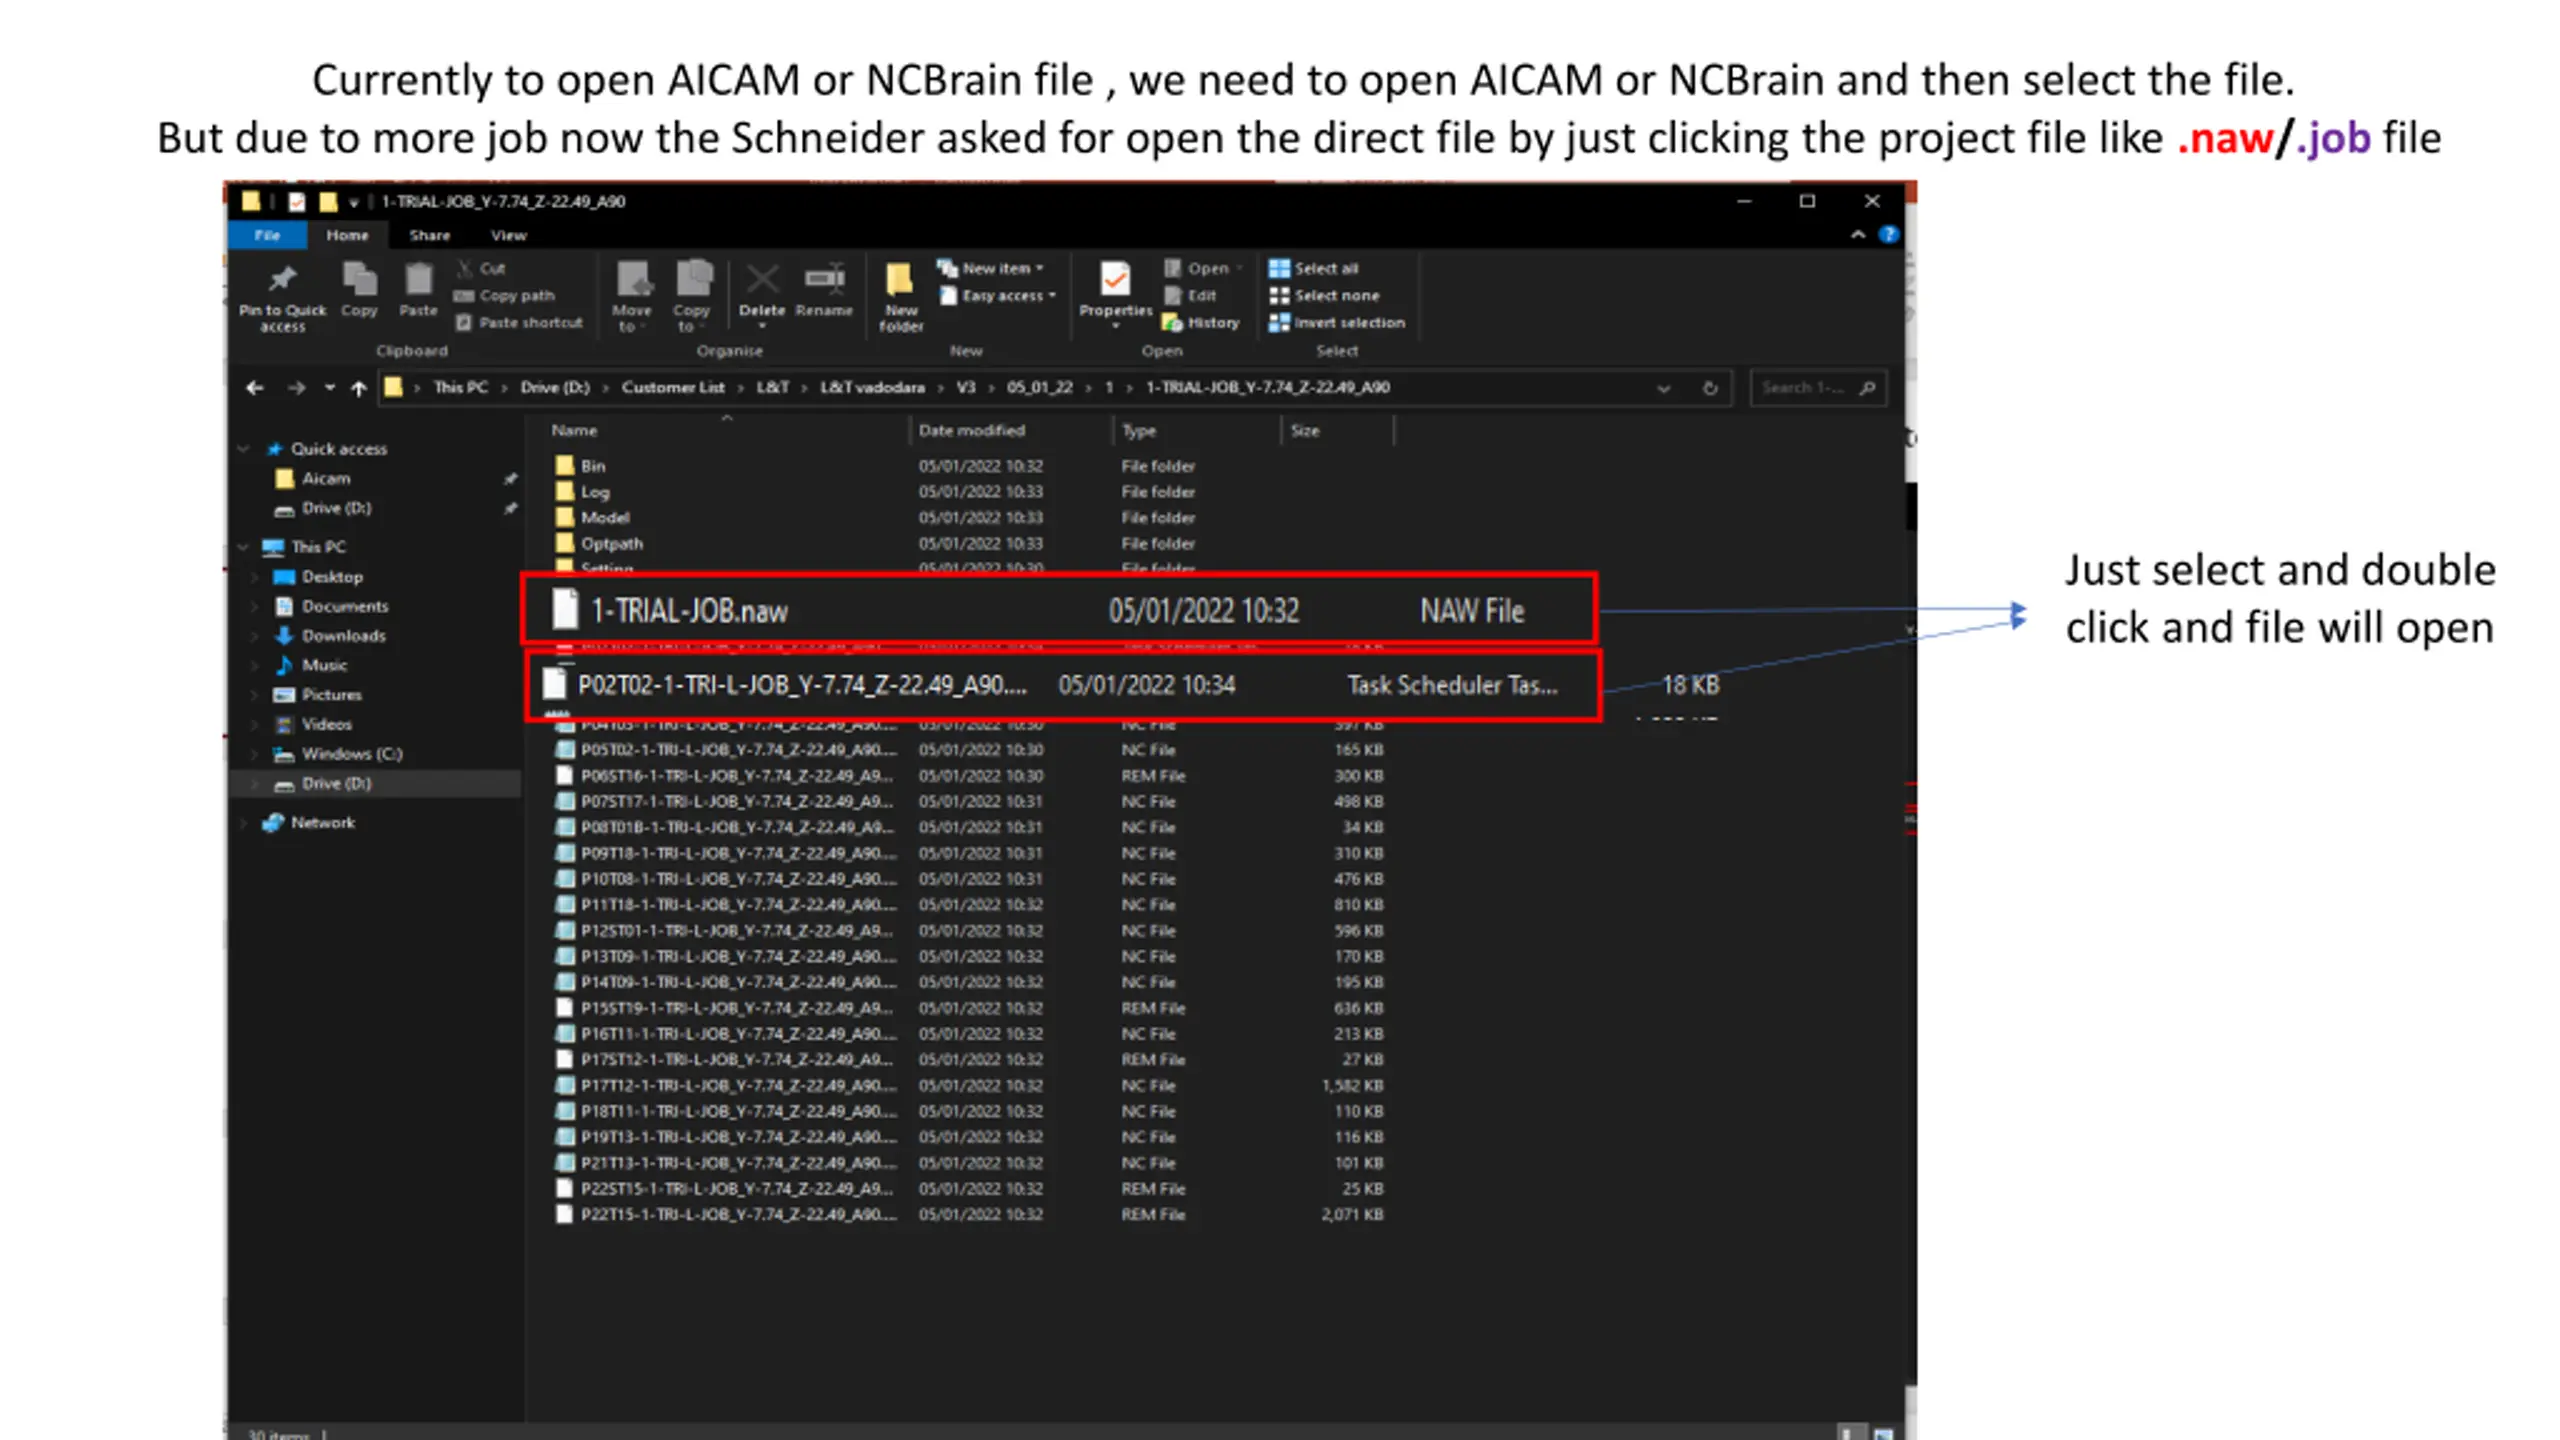Screen dimensions: 2560x1440
Task: Click the Cut command
Action: pyautogui.click(x=481, y=268)
